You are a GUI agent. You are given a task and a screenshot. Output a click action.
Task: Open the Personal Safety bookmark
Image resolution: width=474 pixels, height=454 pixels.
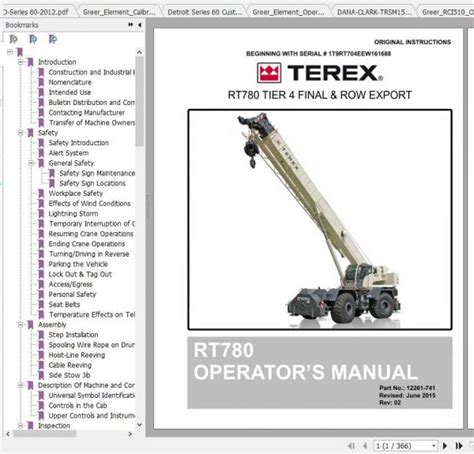point(72,294)
